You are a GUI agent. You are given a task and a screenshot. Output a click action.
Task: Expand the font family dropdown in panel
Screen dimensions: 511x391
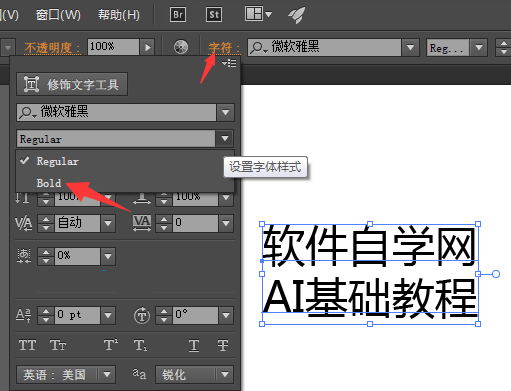coord(225,112)
